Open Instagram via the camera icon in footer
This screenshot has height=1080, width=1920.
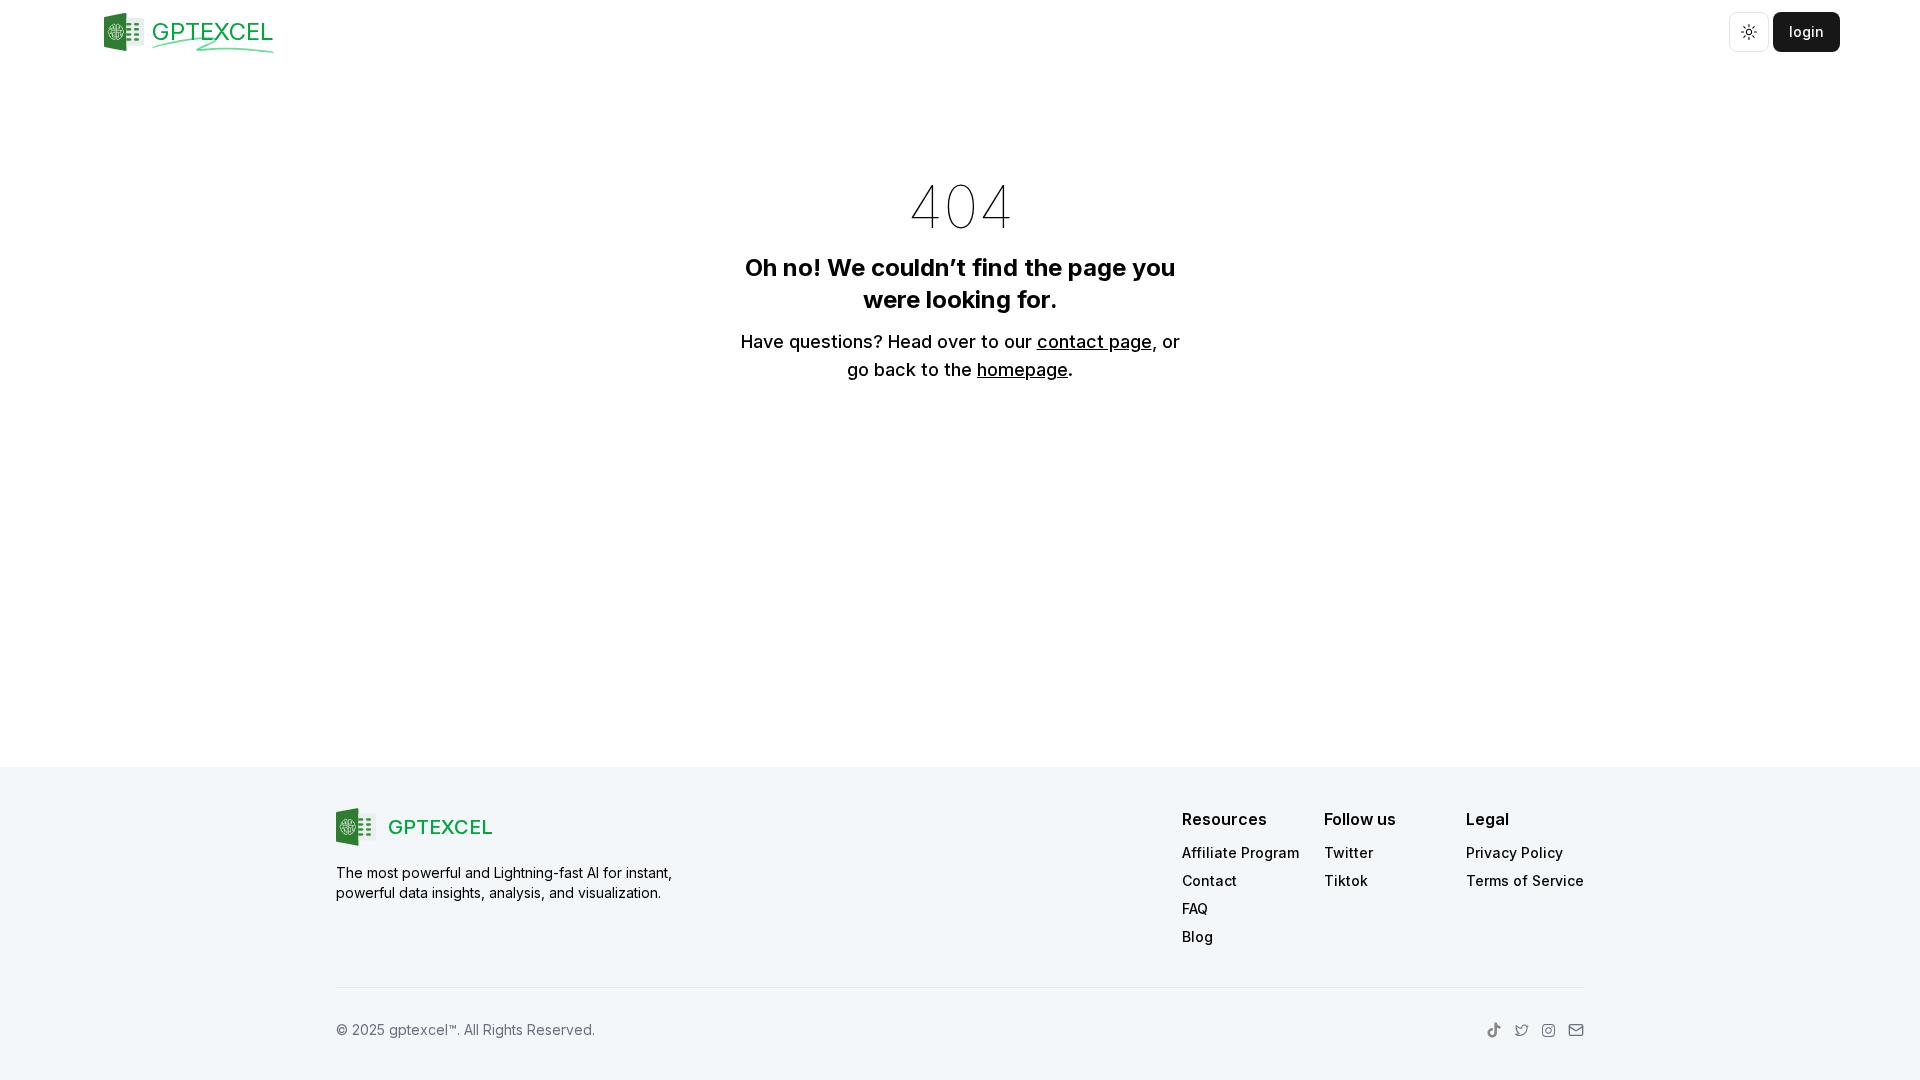pos(1548,1030)
